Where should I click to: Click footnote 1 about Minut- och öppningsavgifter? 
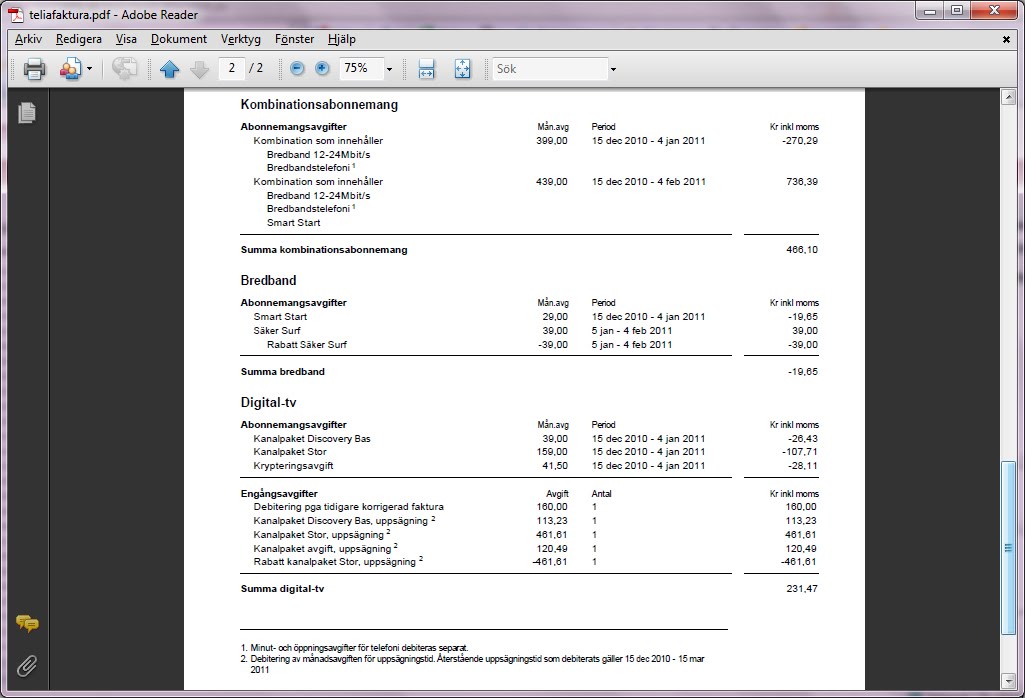click(x=354, y=648)
